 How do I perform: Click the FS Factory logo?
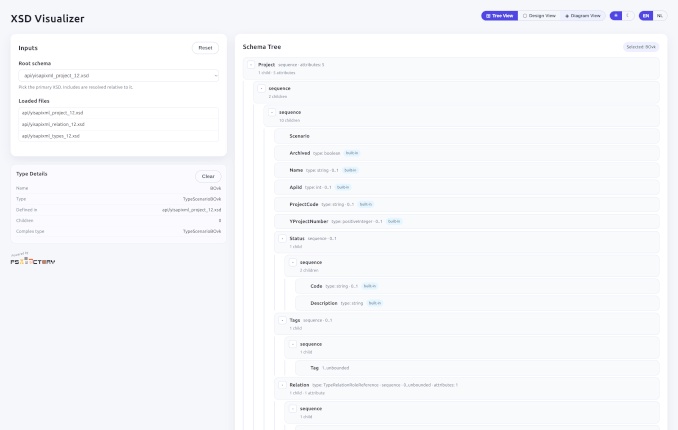point(33,260)
